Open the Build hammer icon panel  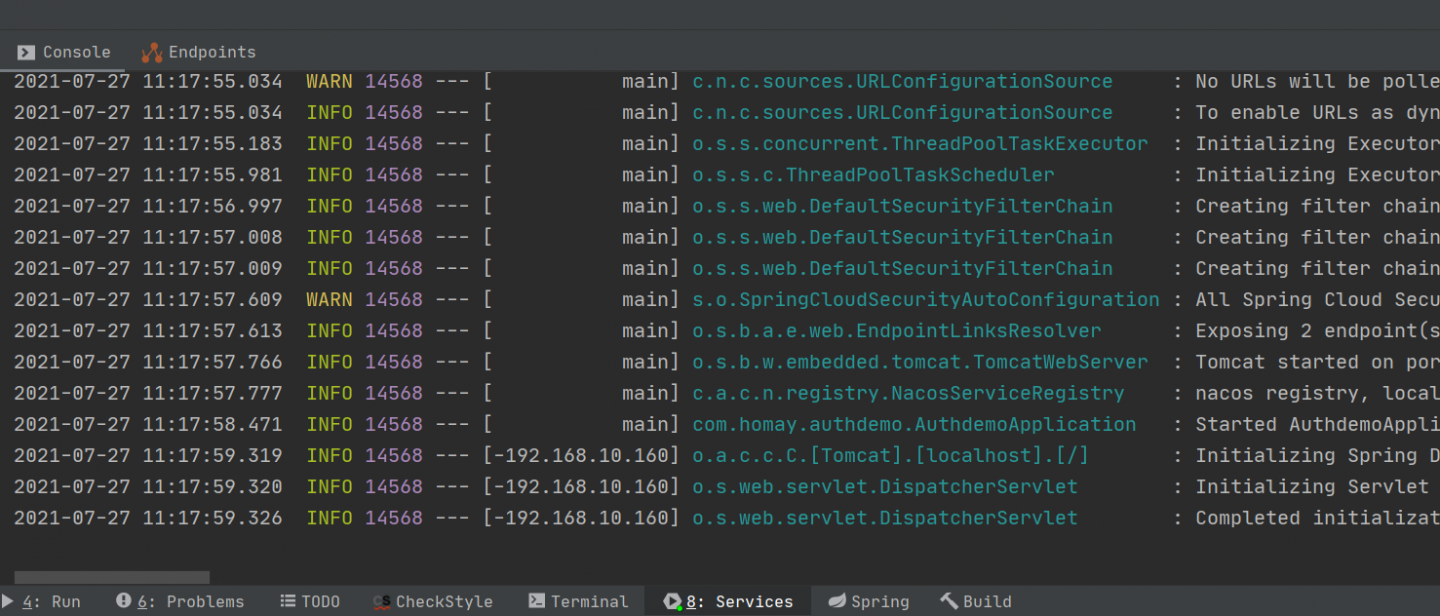(x=949, y=601)
